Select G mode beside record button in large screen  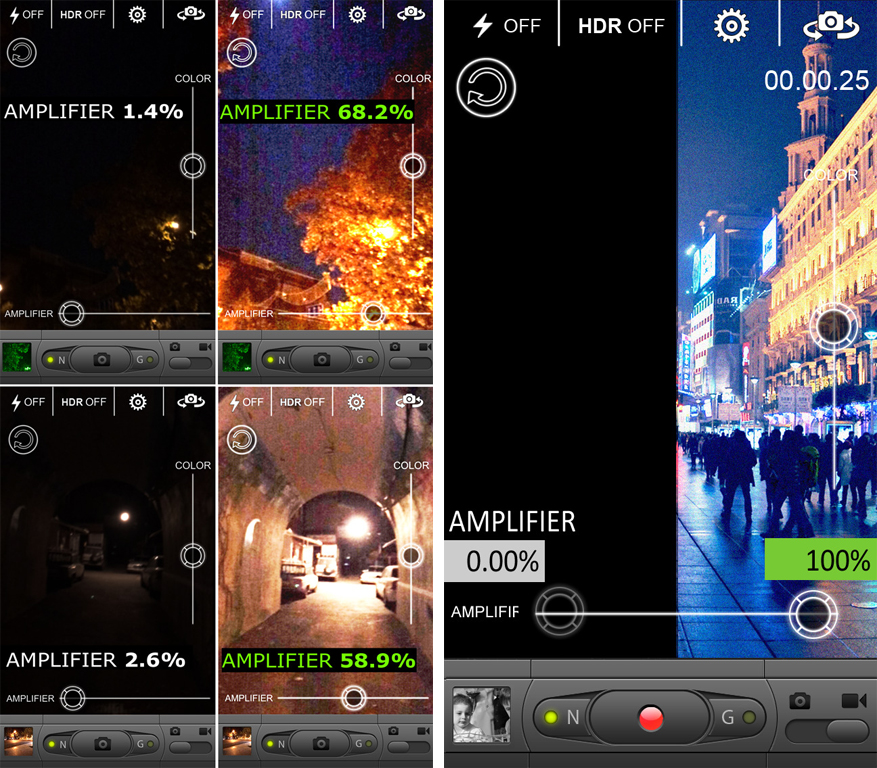click(736, 717)
